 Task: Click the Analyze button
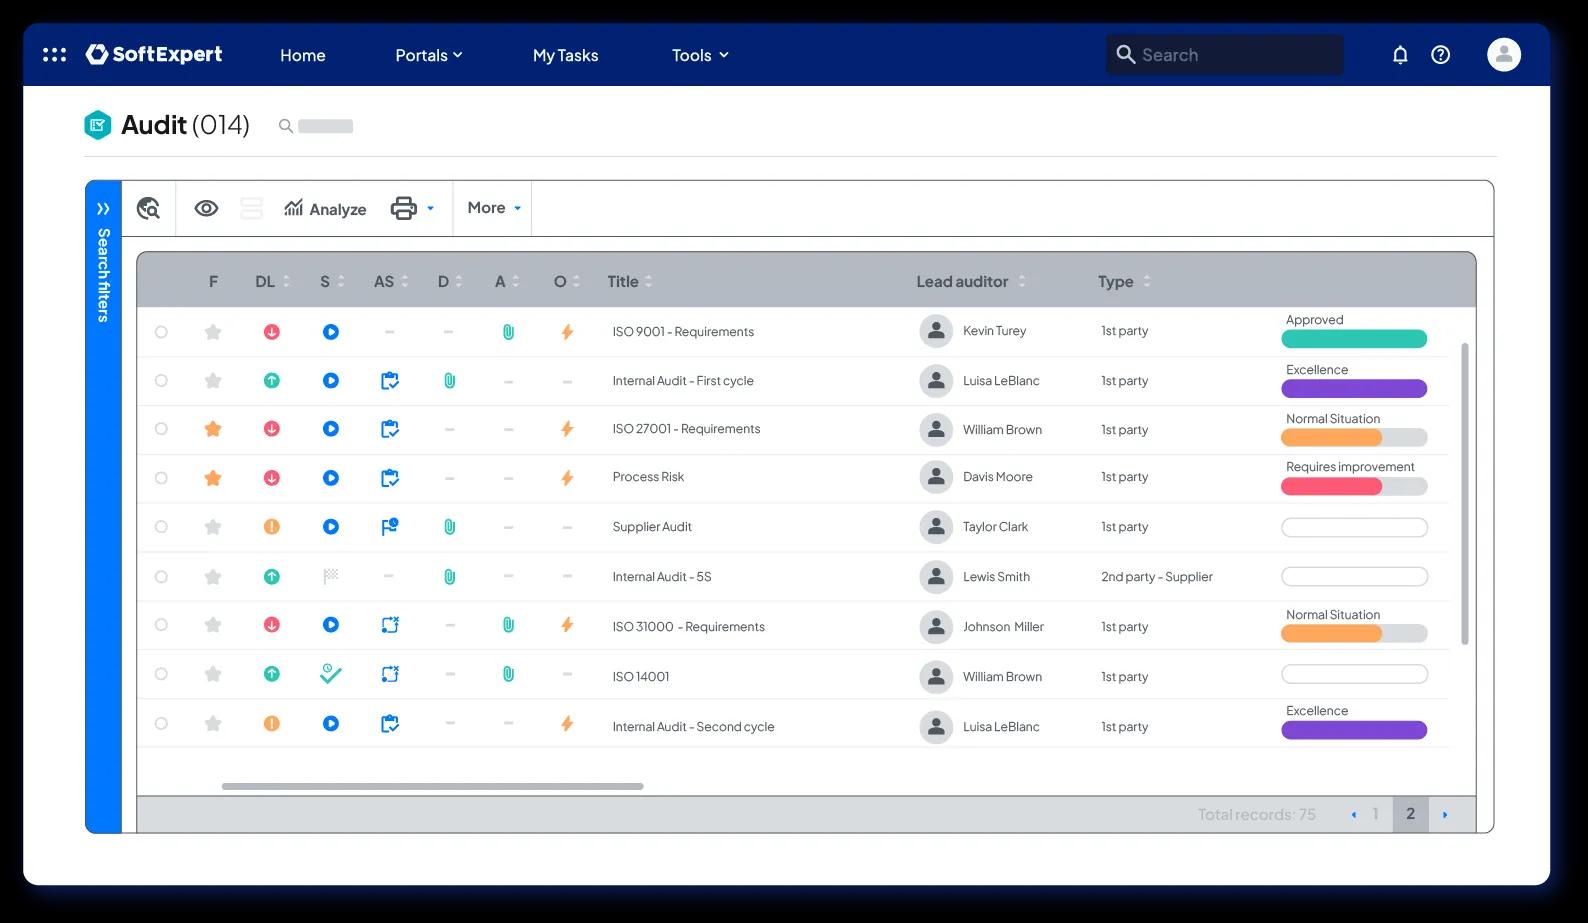[x=325, y=208]
